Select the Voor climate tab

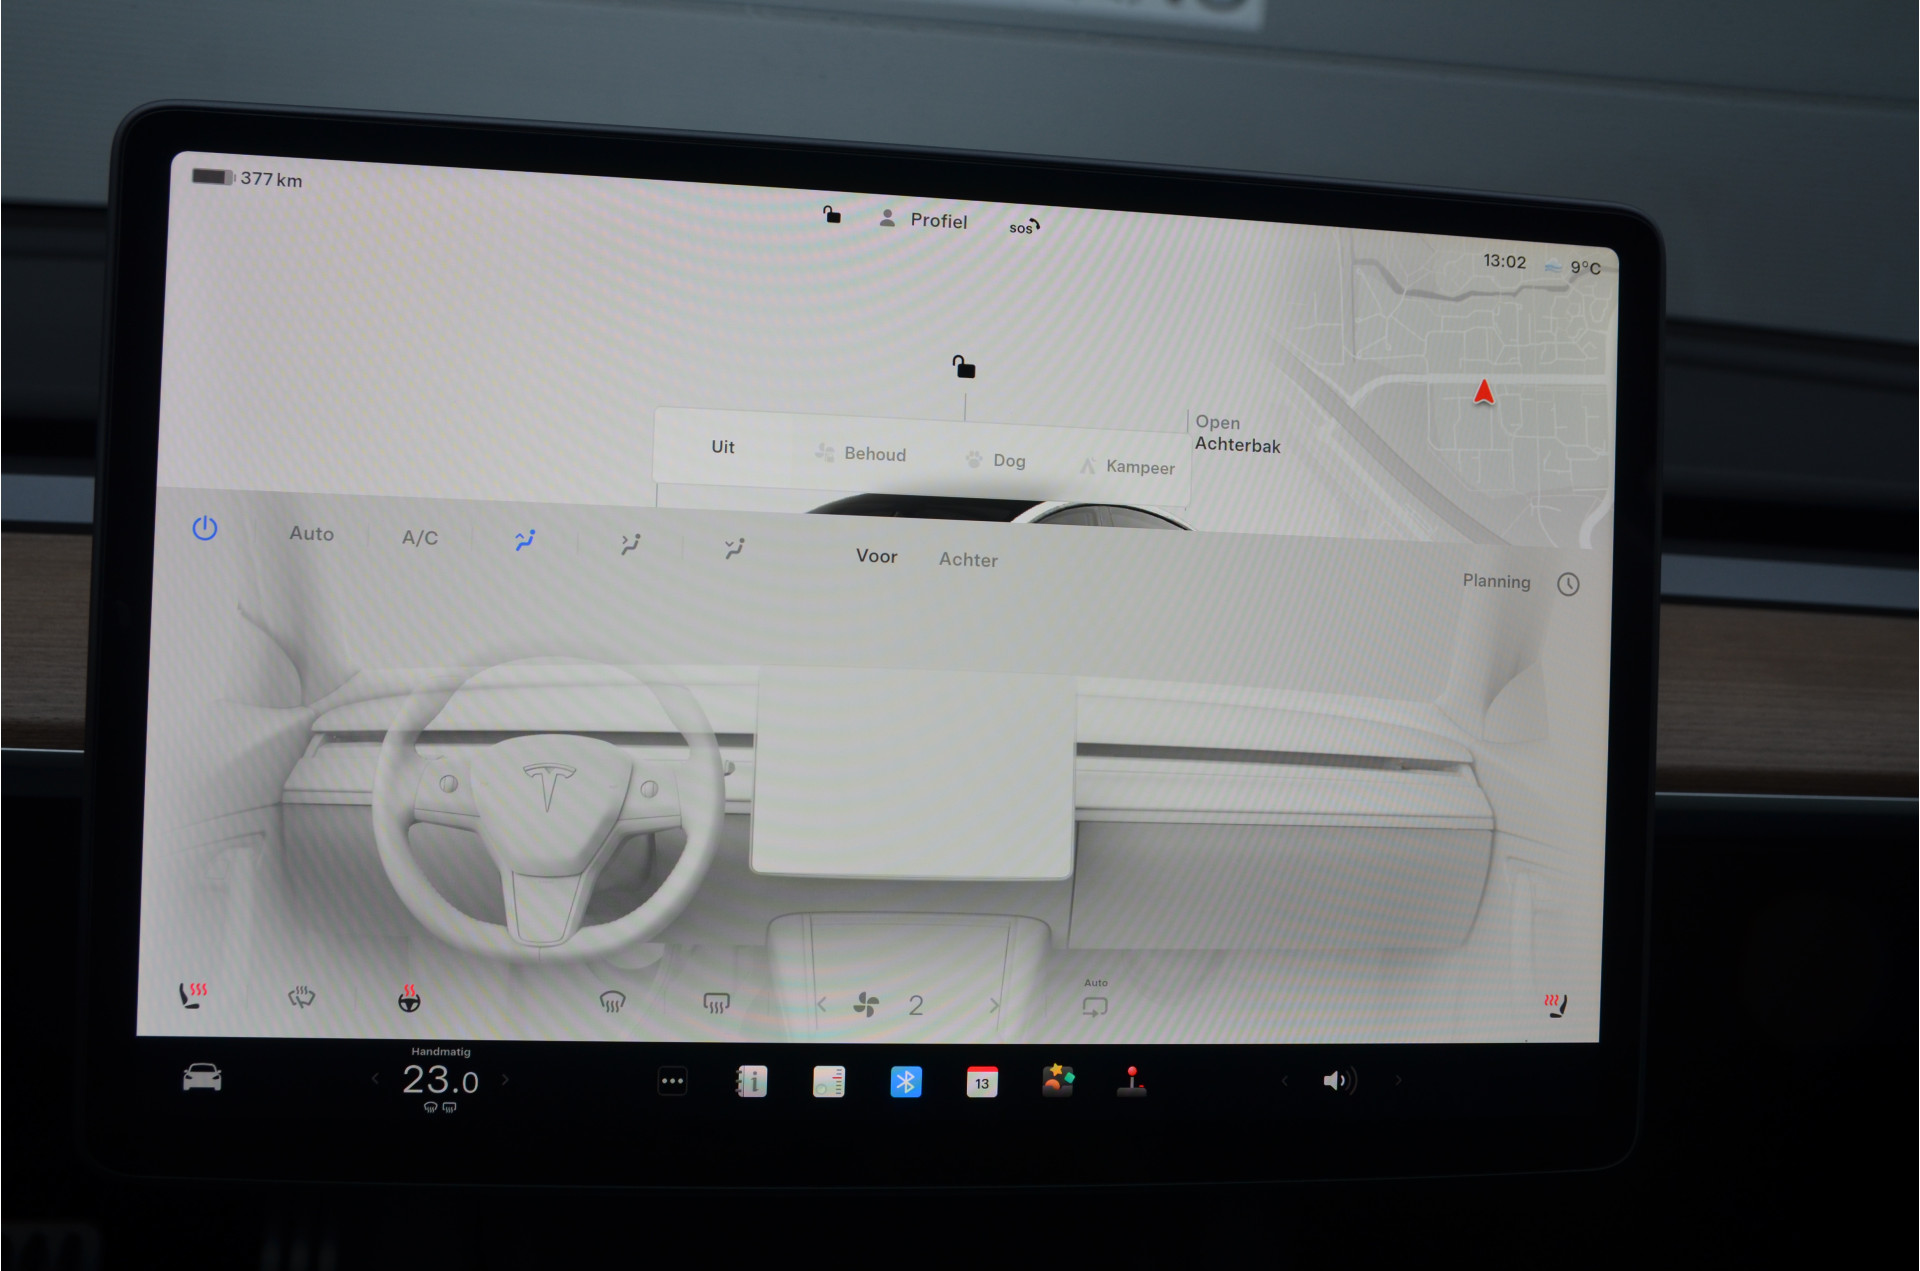[x=876, y=556]
